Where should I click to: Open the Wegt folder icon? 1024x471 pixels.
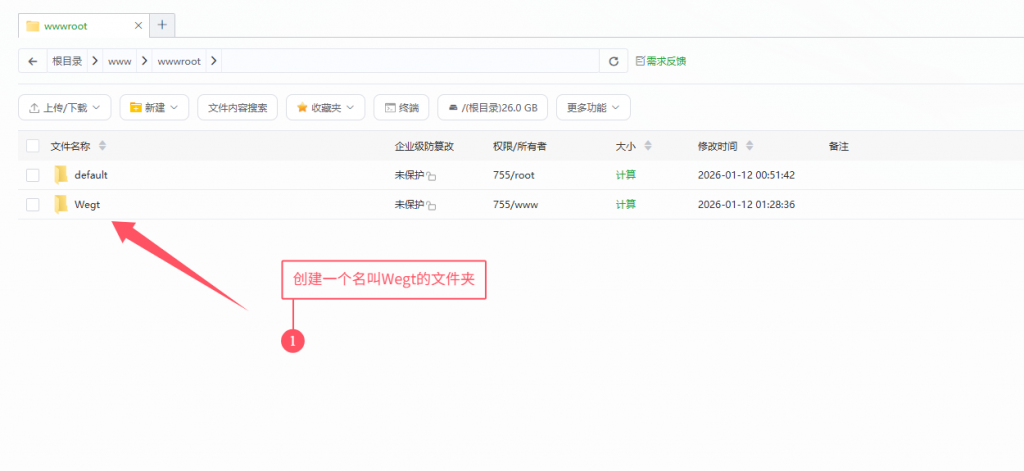[61, 204]
